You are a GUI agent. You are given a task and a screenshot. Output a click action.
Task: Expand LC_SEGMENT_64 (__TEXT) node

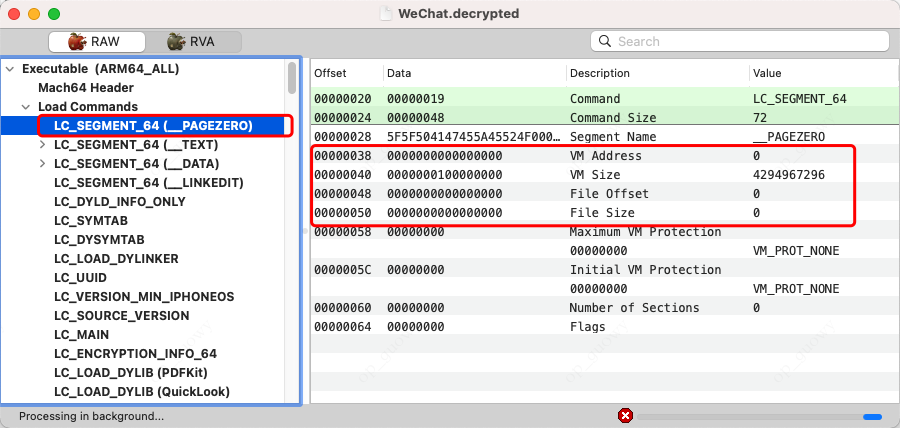42,145
